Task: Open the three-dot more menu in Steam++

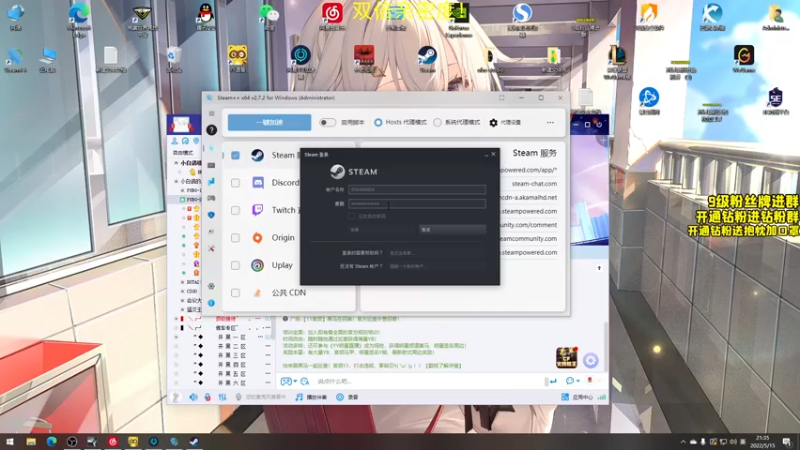Action: (x=550, y=122)
